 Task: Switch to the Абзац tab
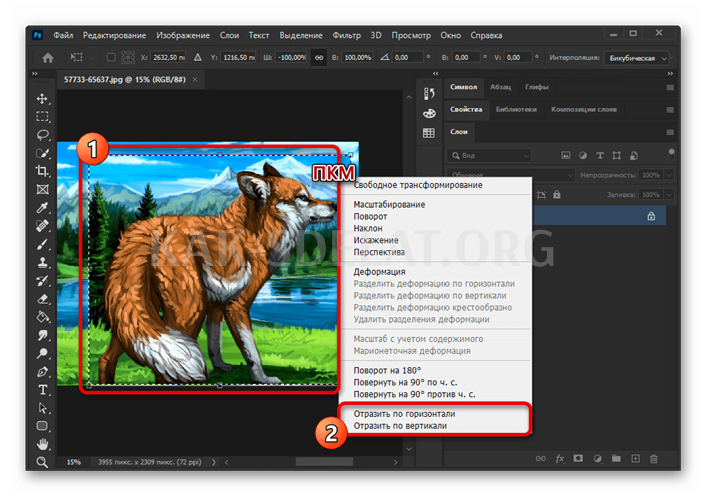[501, 87]
